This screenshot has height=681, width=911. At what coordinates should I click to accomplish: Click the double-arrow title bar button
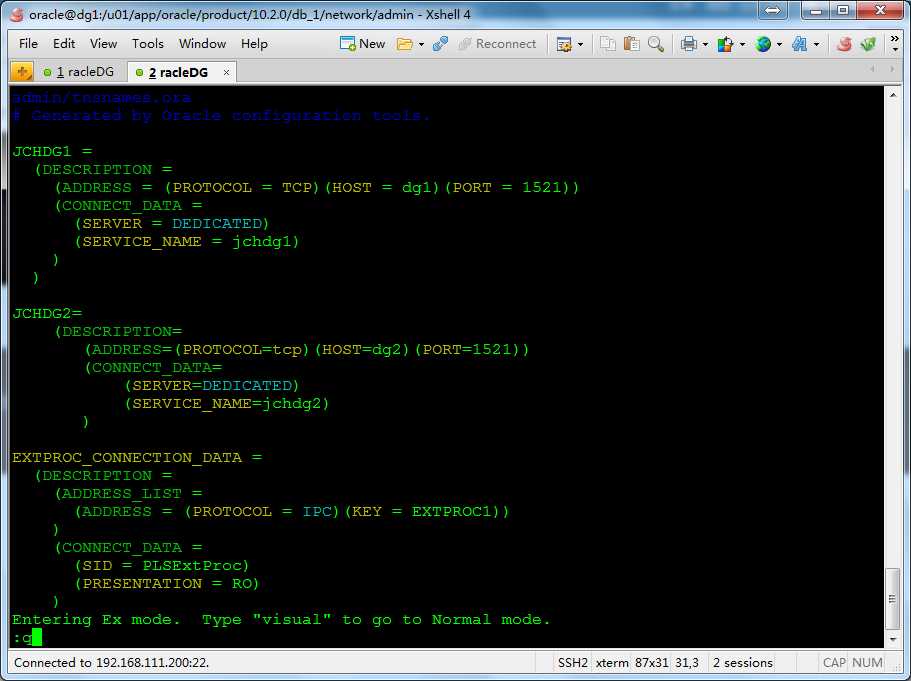(772, 10)
